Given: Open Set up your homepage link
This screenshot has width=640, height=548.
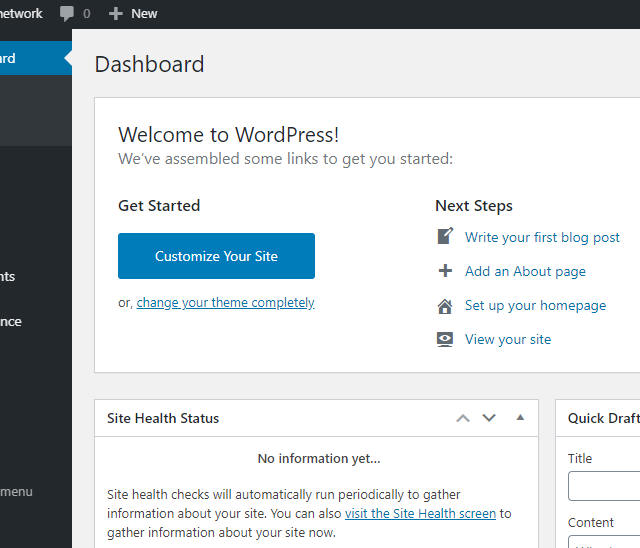Looking at the screenshot, I should pos(536,305).
